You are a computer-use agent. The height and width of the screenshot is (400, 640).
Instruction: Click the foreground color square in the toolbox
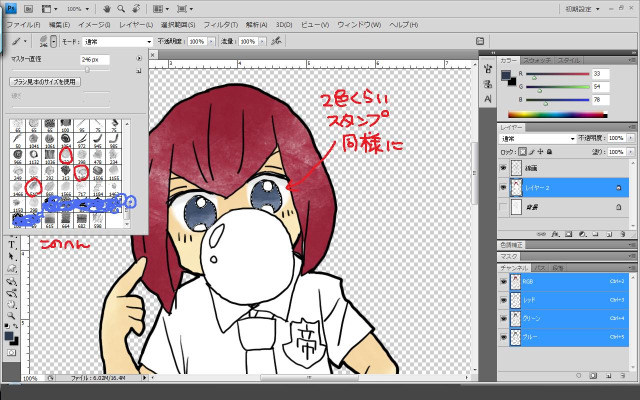click(x=8, y=335)
